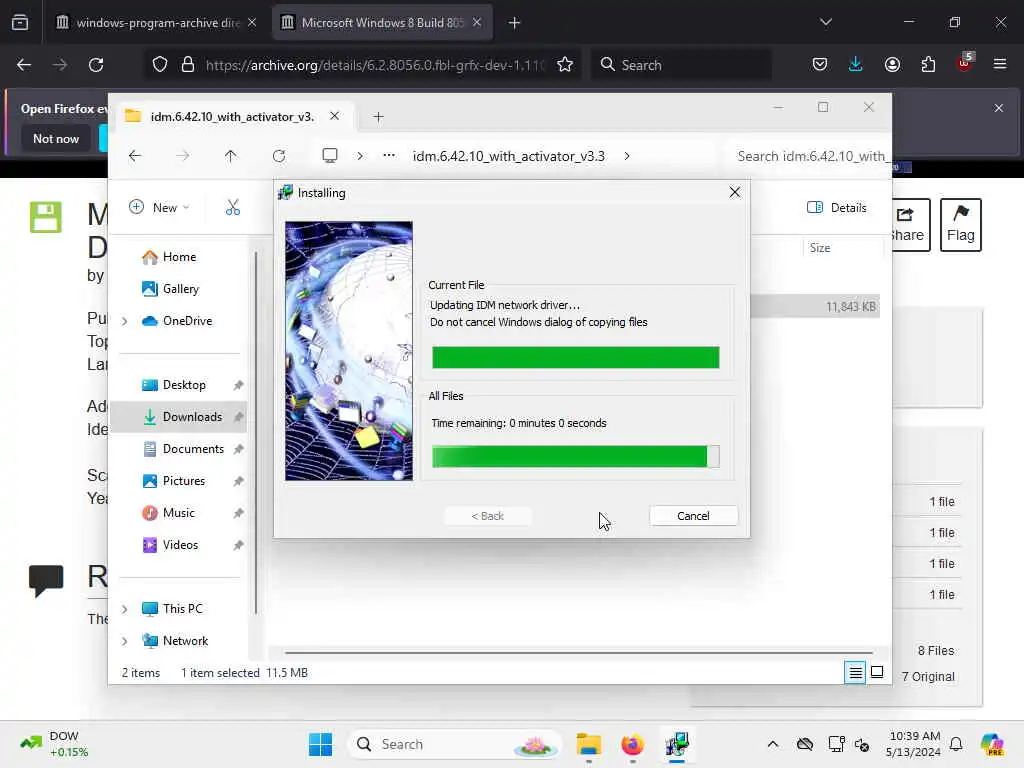Switch Explorer to details list view
This screenshot has height=768, width=1024.
click(x=855, y=672)
